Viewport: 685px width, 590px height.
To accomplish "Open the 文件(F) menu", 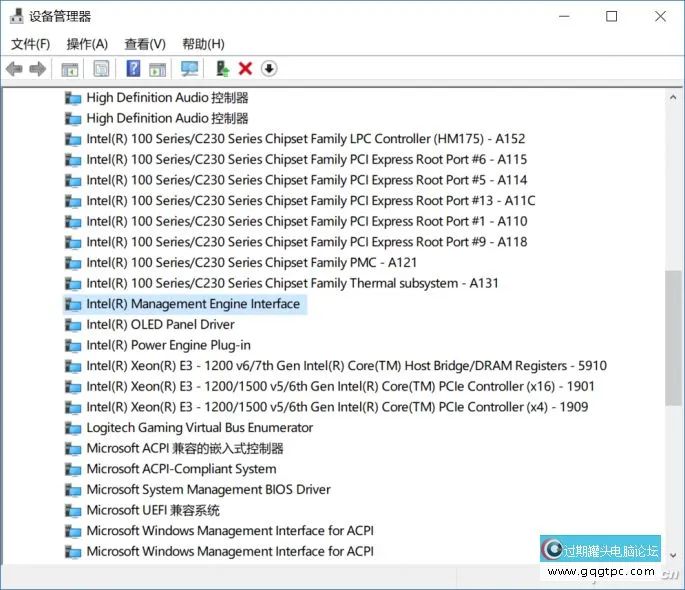I will (30, 44).
